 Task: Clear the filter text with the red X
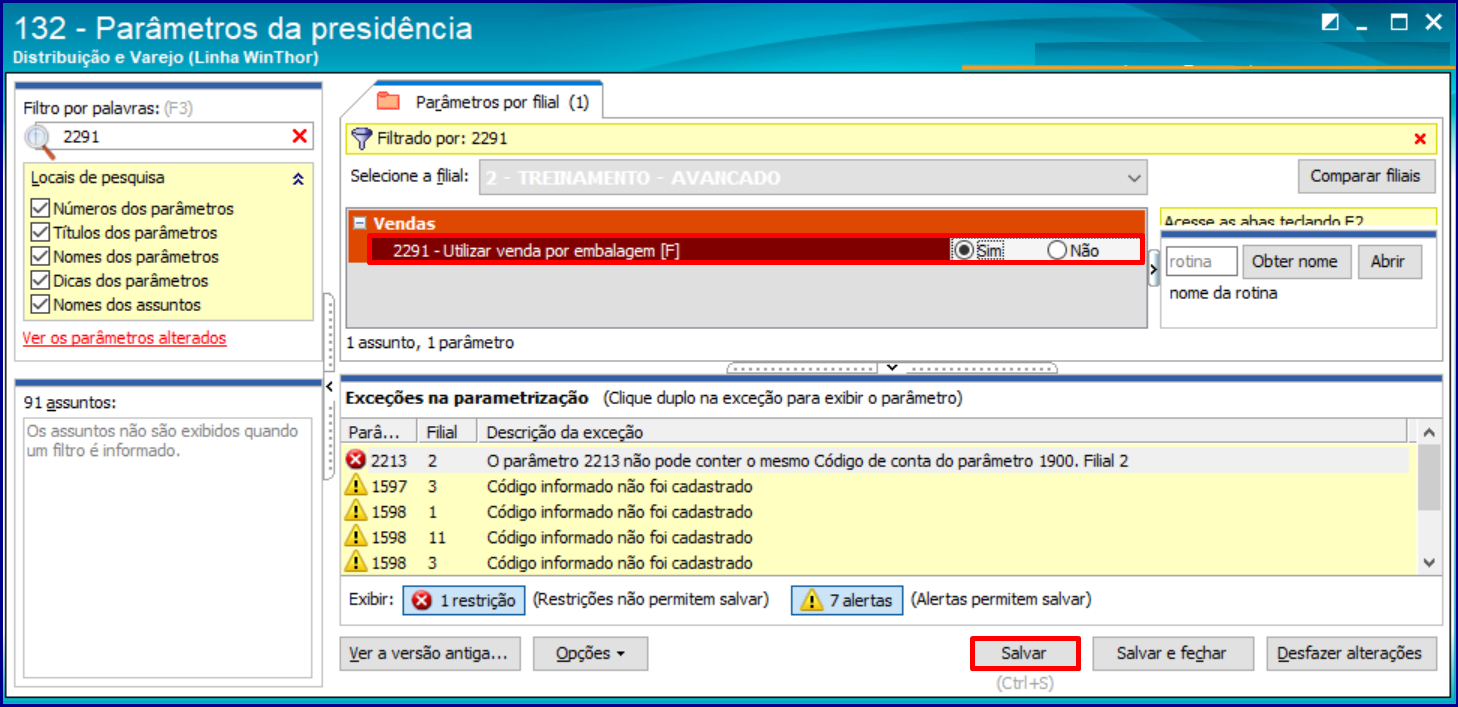299,137
